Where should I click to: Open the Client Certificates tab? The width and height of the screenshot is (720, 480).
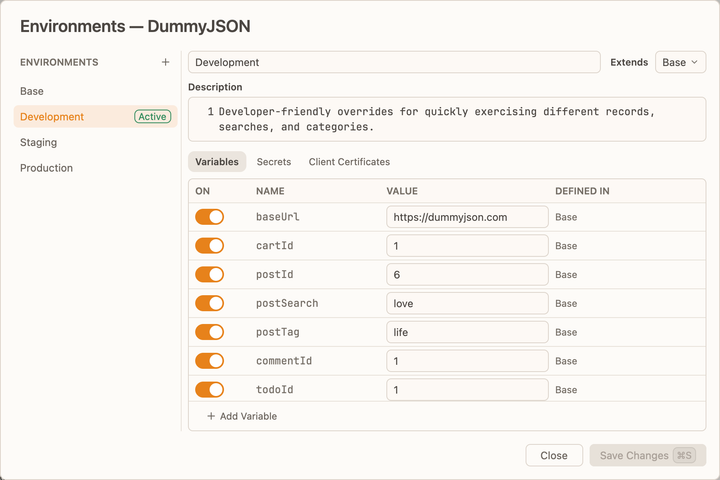349,162
